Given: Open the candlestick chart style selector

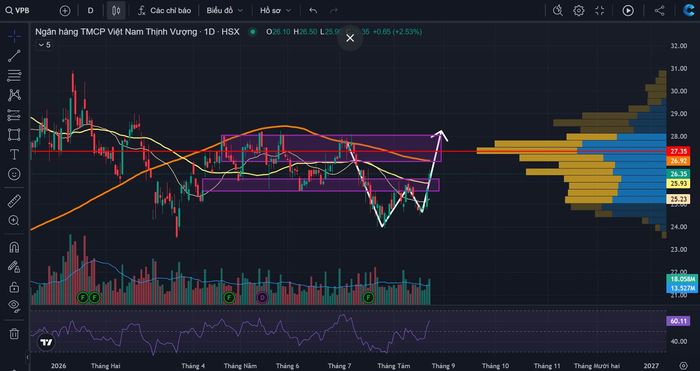Looking at the screenshot, I should [x=116, y=10].
